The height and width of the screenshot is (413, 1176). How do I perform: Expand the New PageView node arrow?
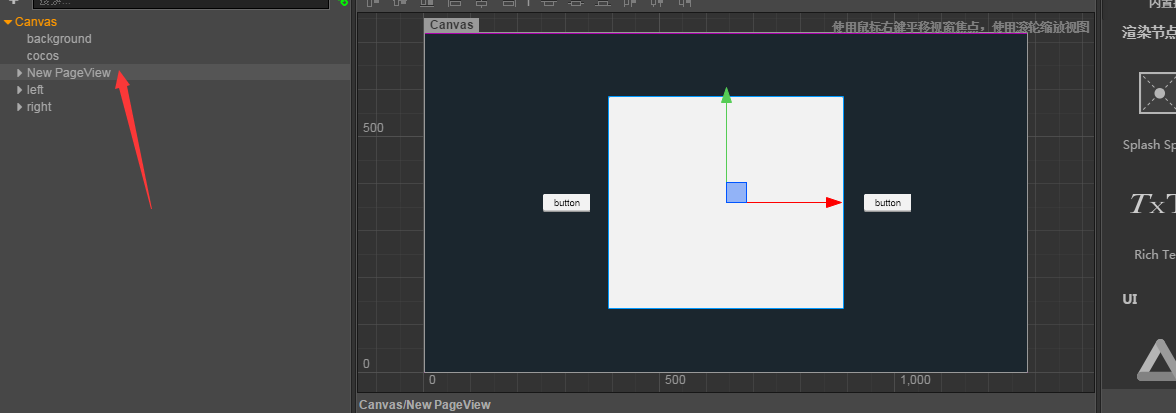pos(20,73)
